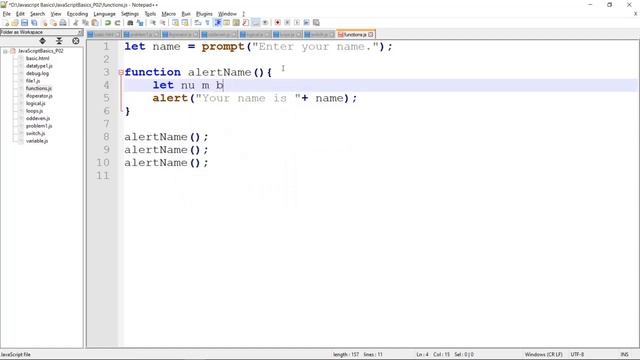Open oddeven.js from the workspace tree

[38, 118]
